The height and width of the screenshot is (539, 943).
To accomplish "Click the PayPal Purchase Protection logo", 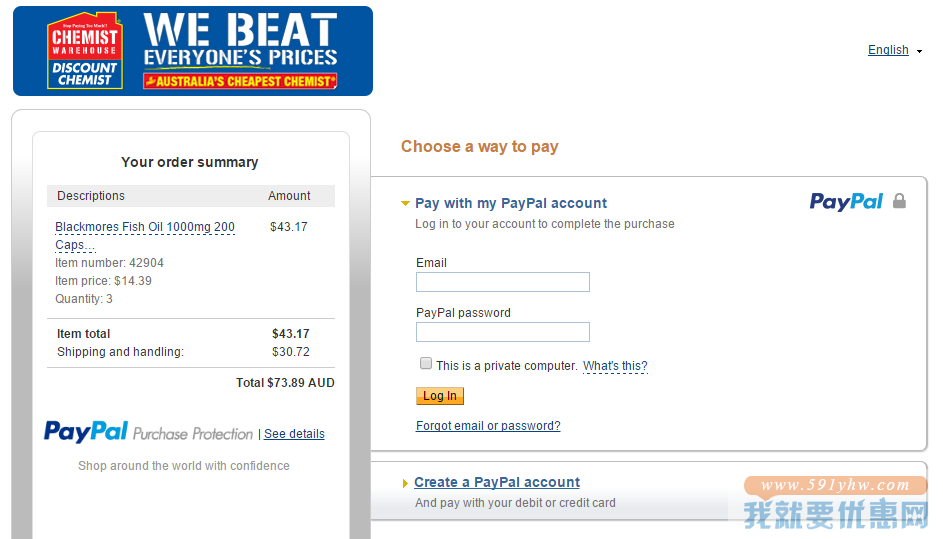I will point(148,432).
